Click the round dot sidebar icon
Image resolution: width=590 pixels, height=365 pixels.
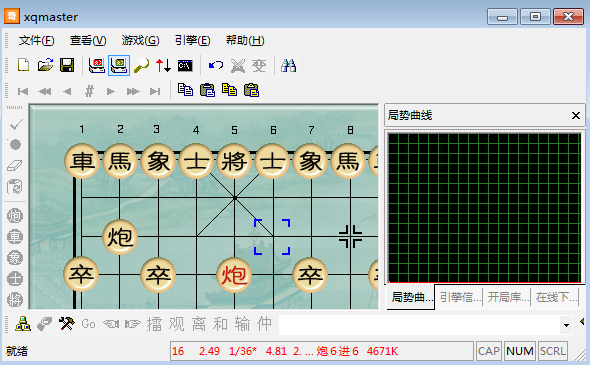pos(15,144)
